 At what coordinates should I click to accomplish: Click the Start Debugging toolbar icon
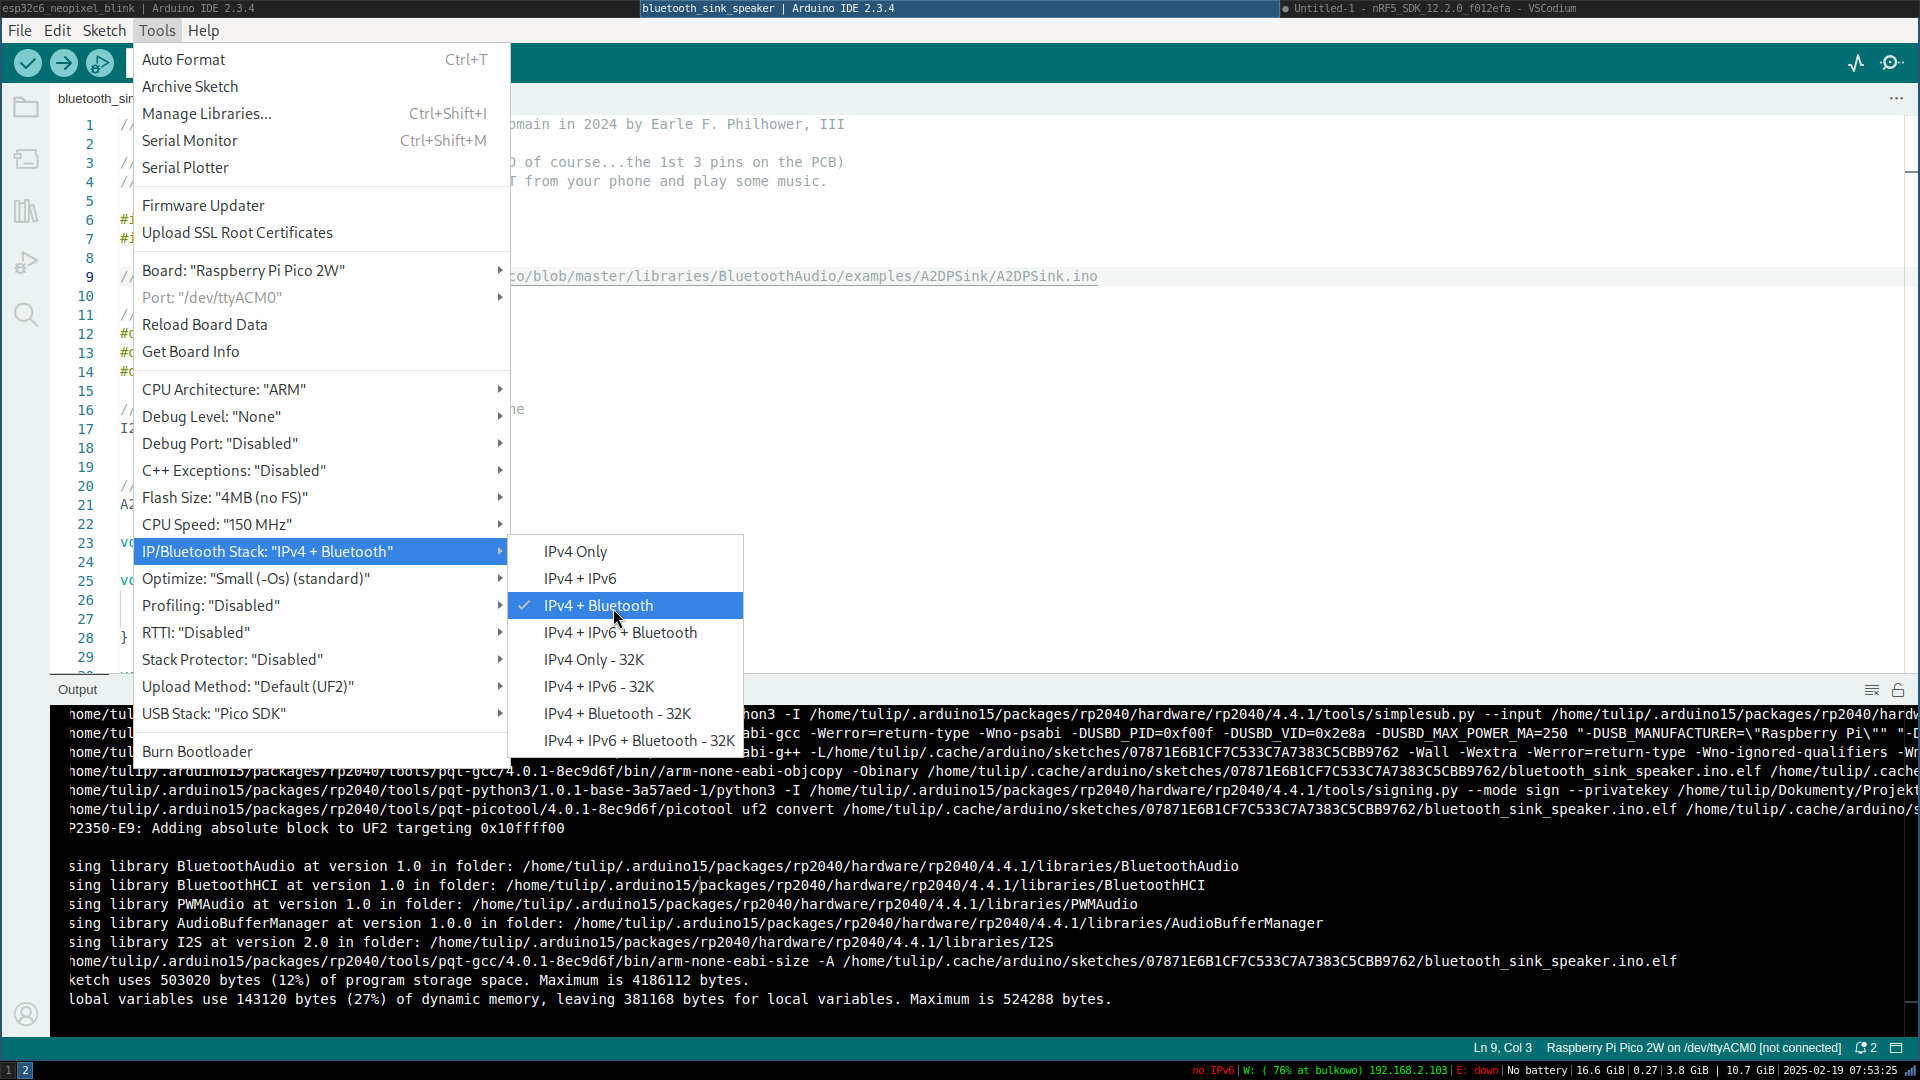coord(100,63)
